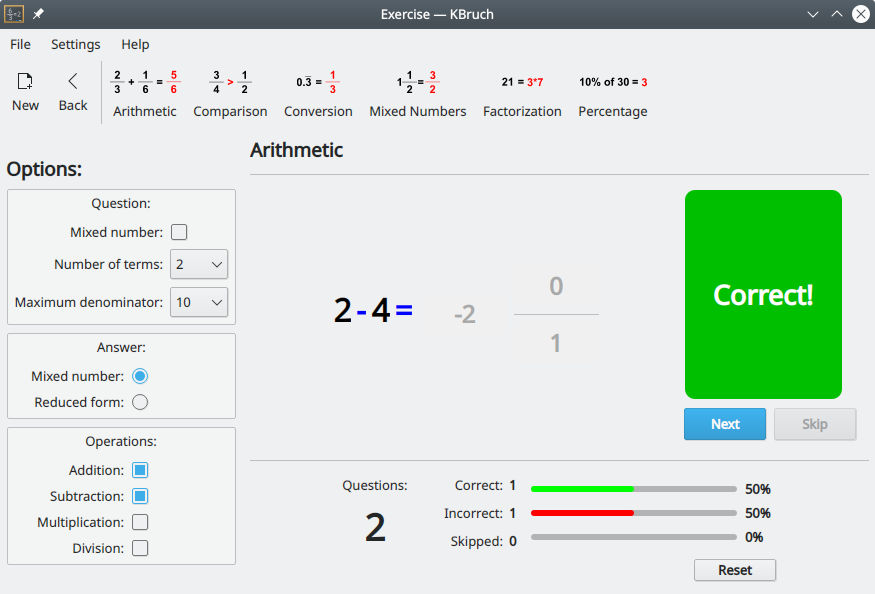Viewport: 875px width, 594px height.
Task: Click the New exercise toolbar icon
Action: coord(25,82)
